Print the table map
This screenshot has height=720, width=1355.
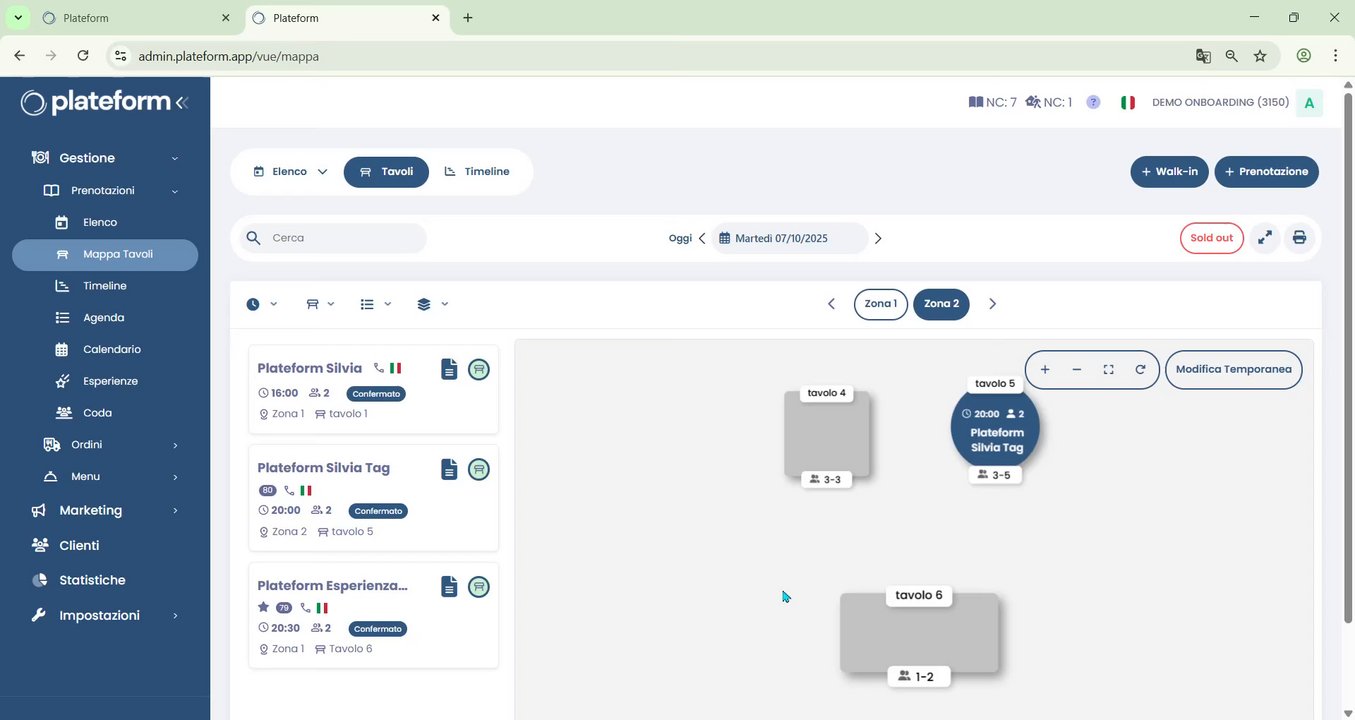click(1299, 238)
